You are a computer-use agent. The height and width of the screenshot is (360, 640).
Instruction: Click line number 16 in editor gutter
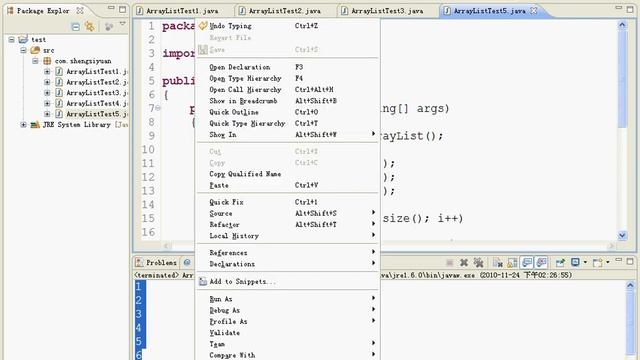click(148, 232)
